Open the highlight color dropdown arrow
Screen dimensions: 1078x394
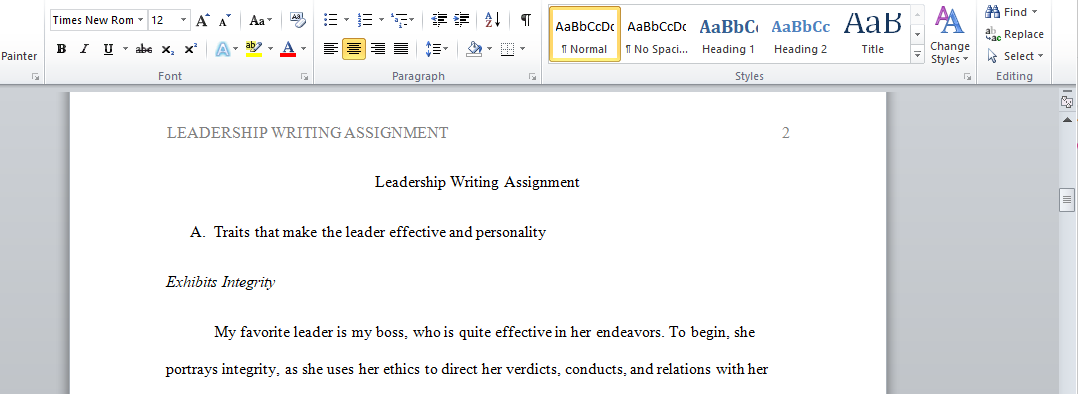pyautogui.click(x=270, y=49)
